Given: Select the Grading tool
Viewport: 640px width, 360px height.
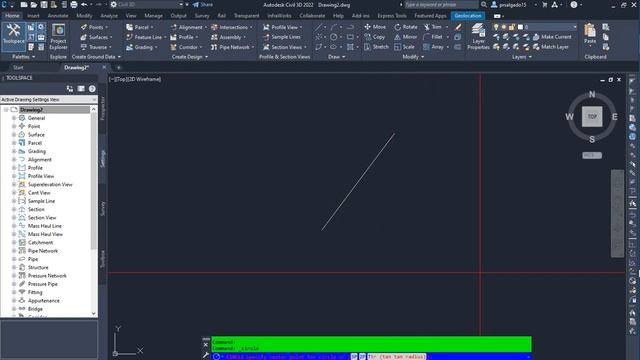Looking at the screenshot, I should [x=142, y=47].
